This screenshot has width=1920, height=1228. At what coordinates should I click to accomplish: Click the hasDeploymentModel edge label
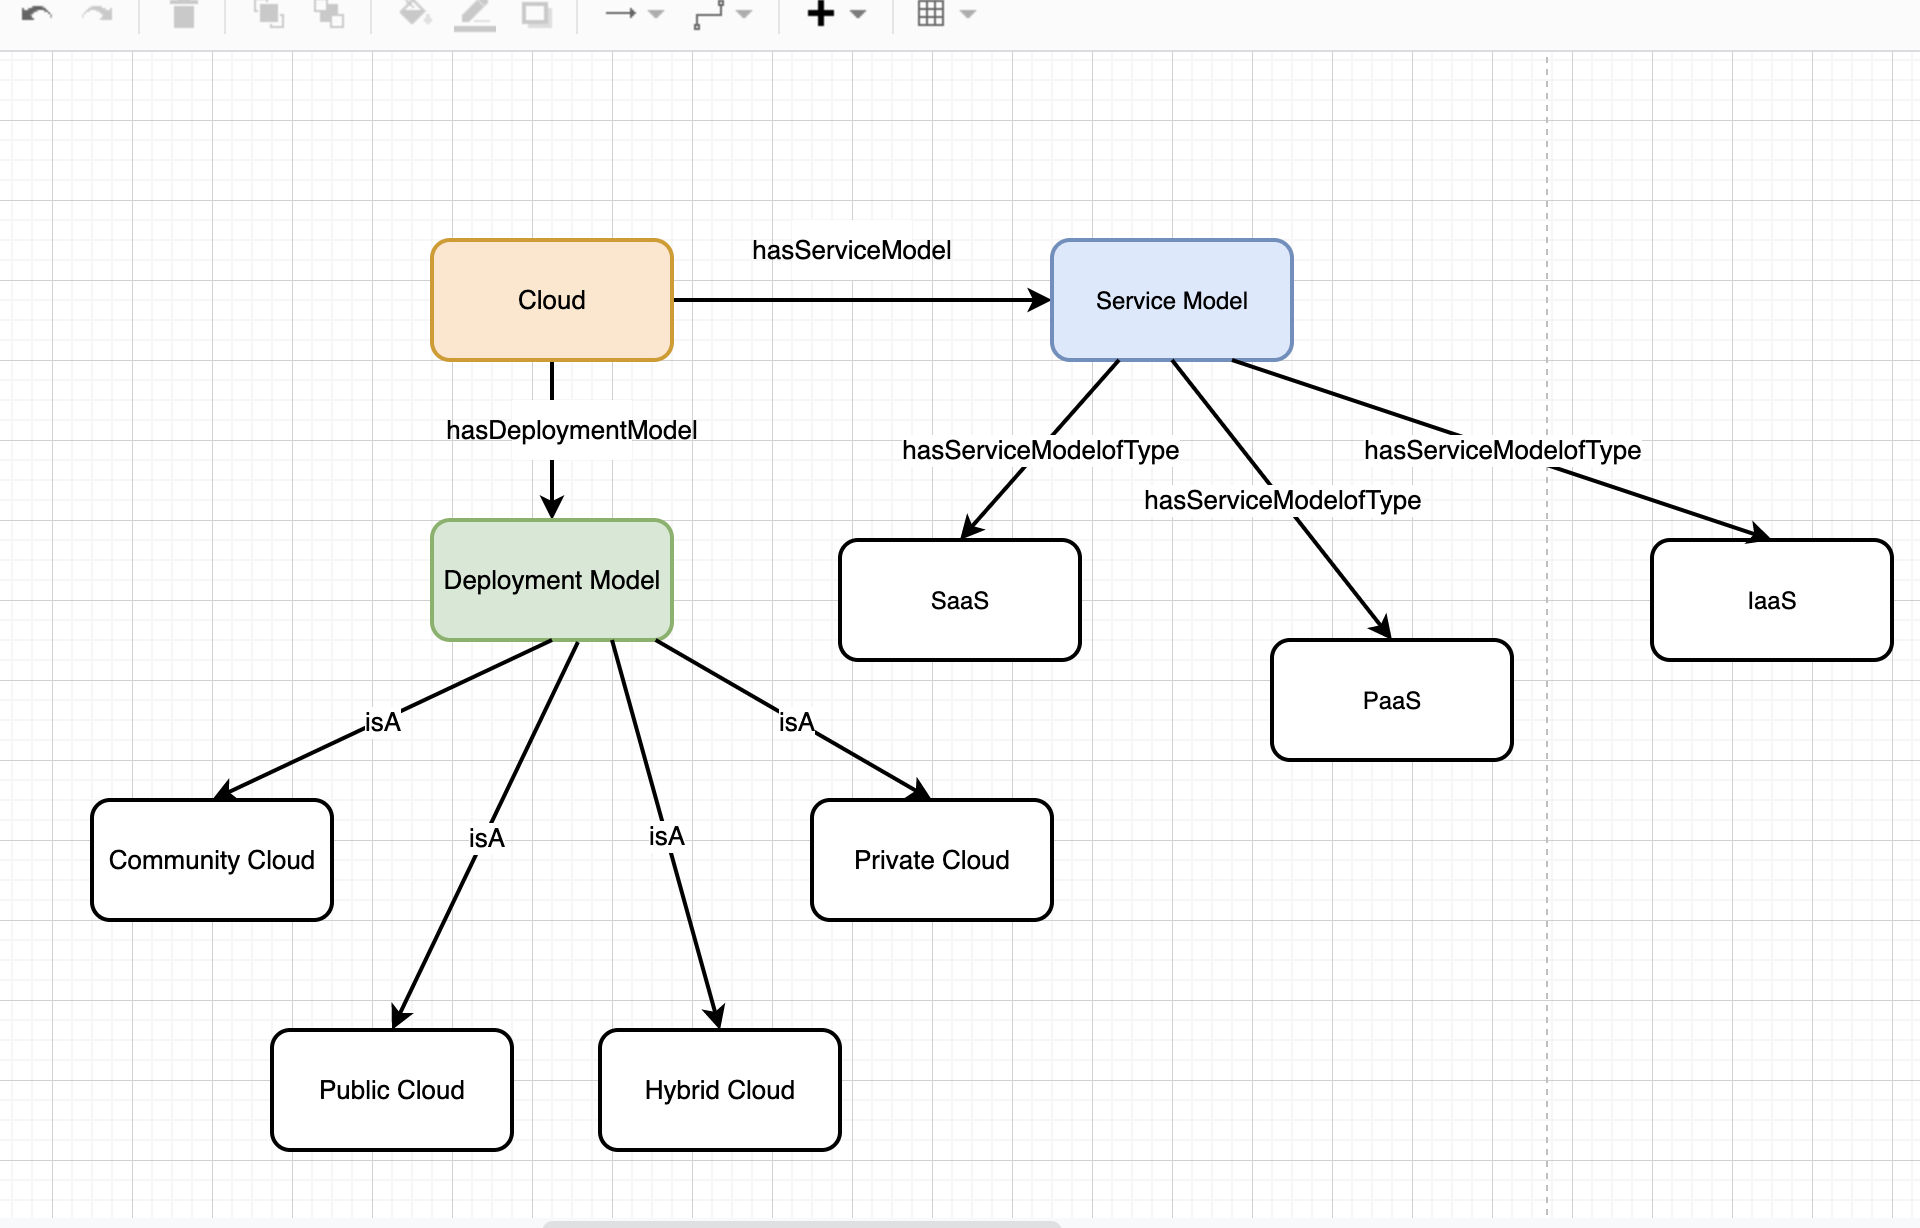click(571, 430)
